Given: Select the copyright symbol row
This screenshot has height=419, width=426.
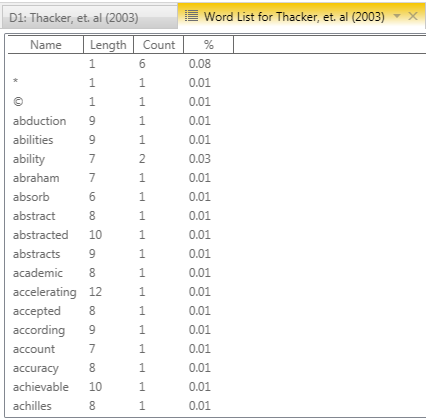Looking at the screenshot, I should click(x=217, y=102).
